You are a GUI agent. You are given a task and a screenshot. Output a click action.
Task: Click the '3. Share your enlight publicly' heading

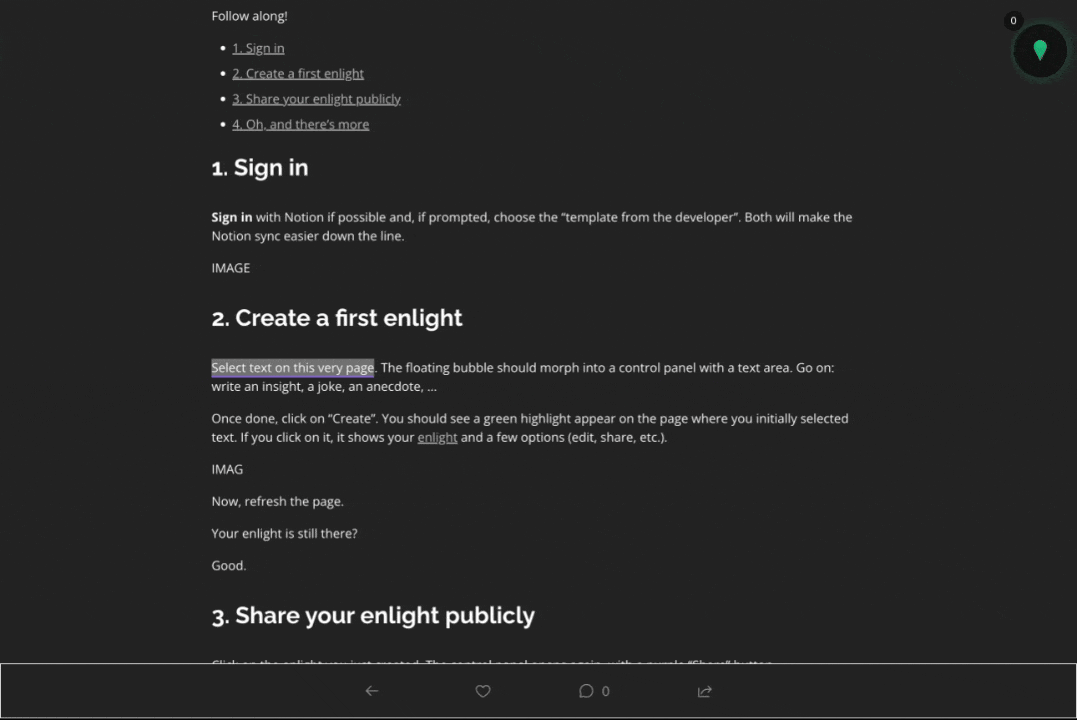coord(373,616)
